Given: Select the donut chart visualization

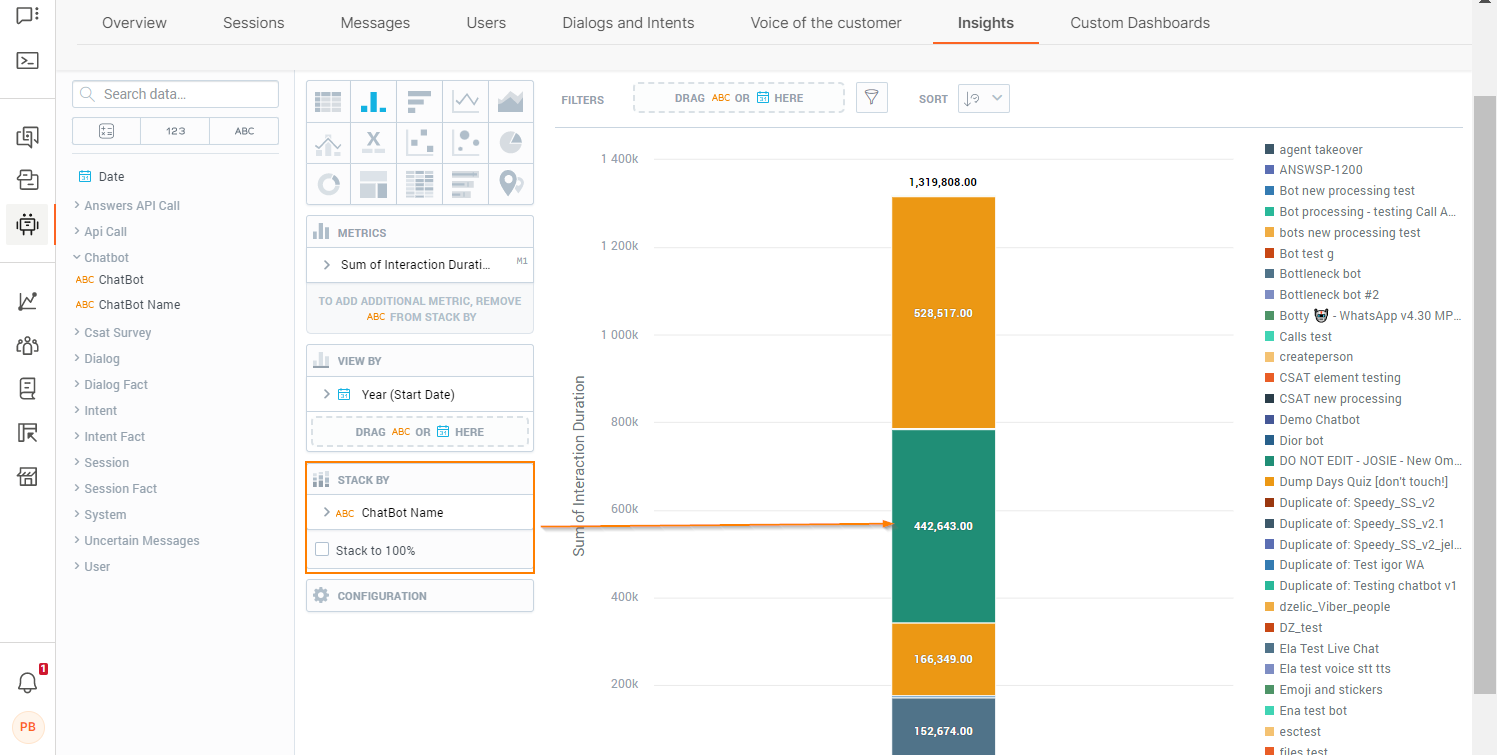Looking at the screenshot, I should pos(329,183).
